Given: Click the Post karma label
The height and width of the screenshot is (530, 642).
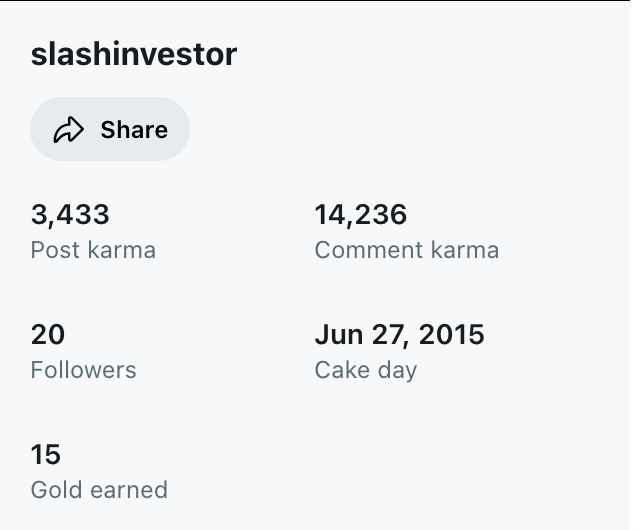Looking at the screenshot, I should click(93, 249).
